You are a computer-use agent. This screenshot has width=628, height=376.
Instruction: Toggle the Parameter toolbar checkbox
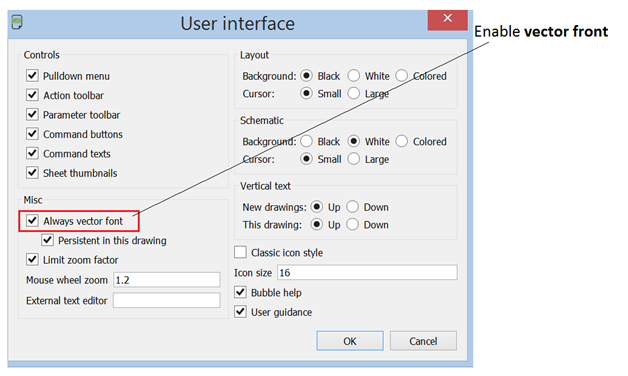[x=32, y=114]
